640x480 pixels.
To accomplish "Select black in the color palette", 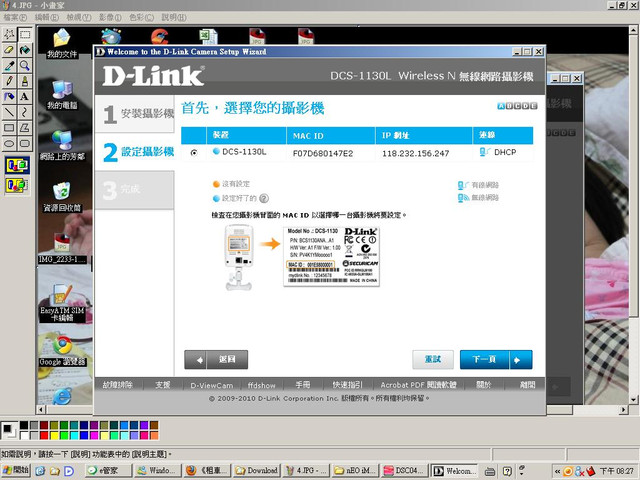I will click(24, 426).
